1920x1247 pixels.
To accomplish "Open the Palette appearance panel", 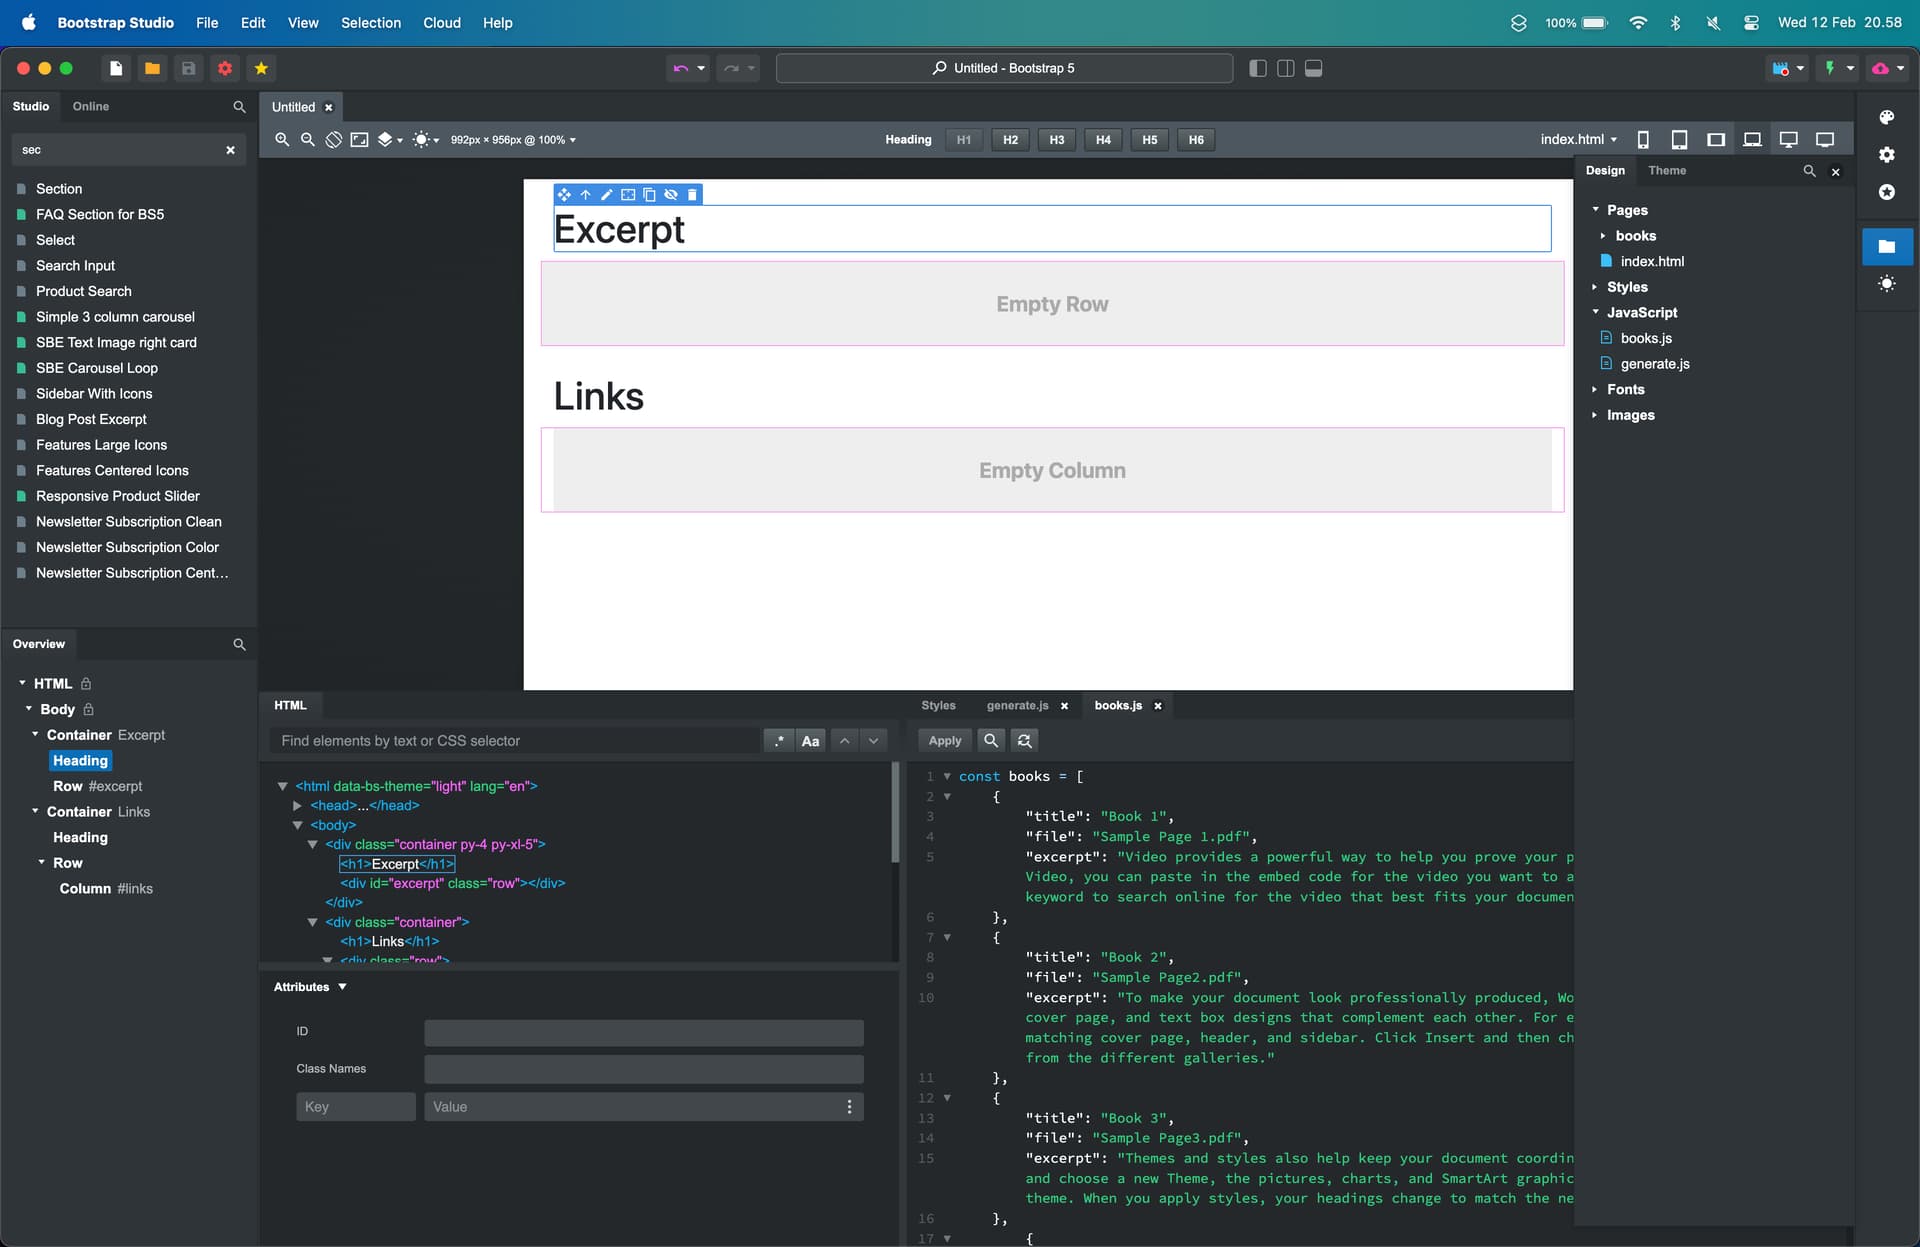I will (1886, 117).
